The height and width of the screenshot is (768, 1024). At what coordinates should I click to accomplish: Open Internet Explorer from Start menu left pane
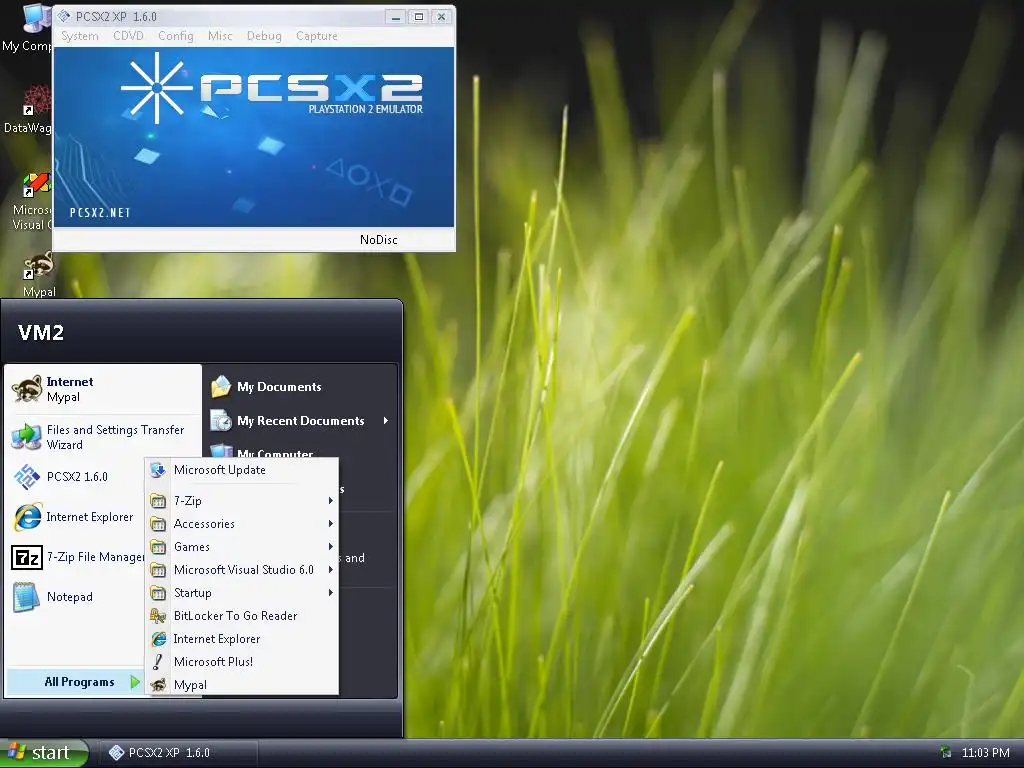point(75,517)
